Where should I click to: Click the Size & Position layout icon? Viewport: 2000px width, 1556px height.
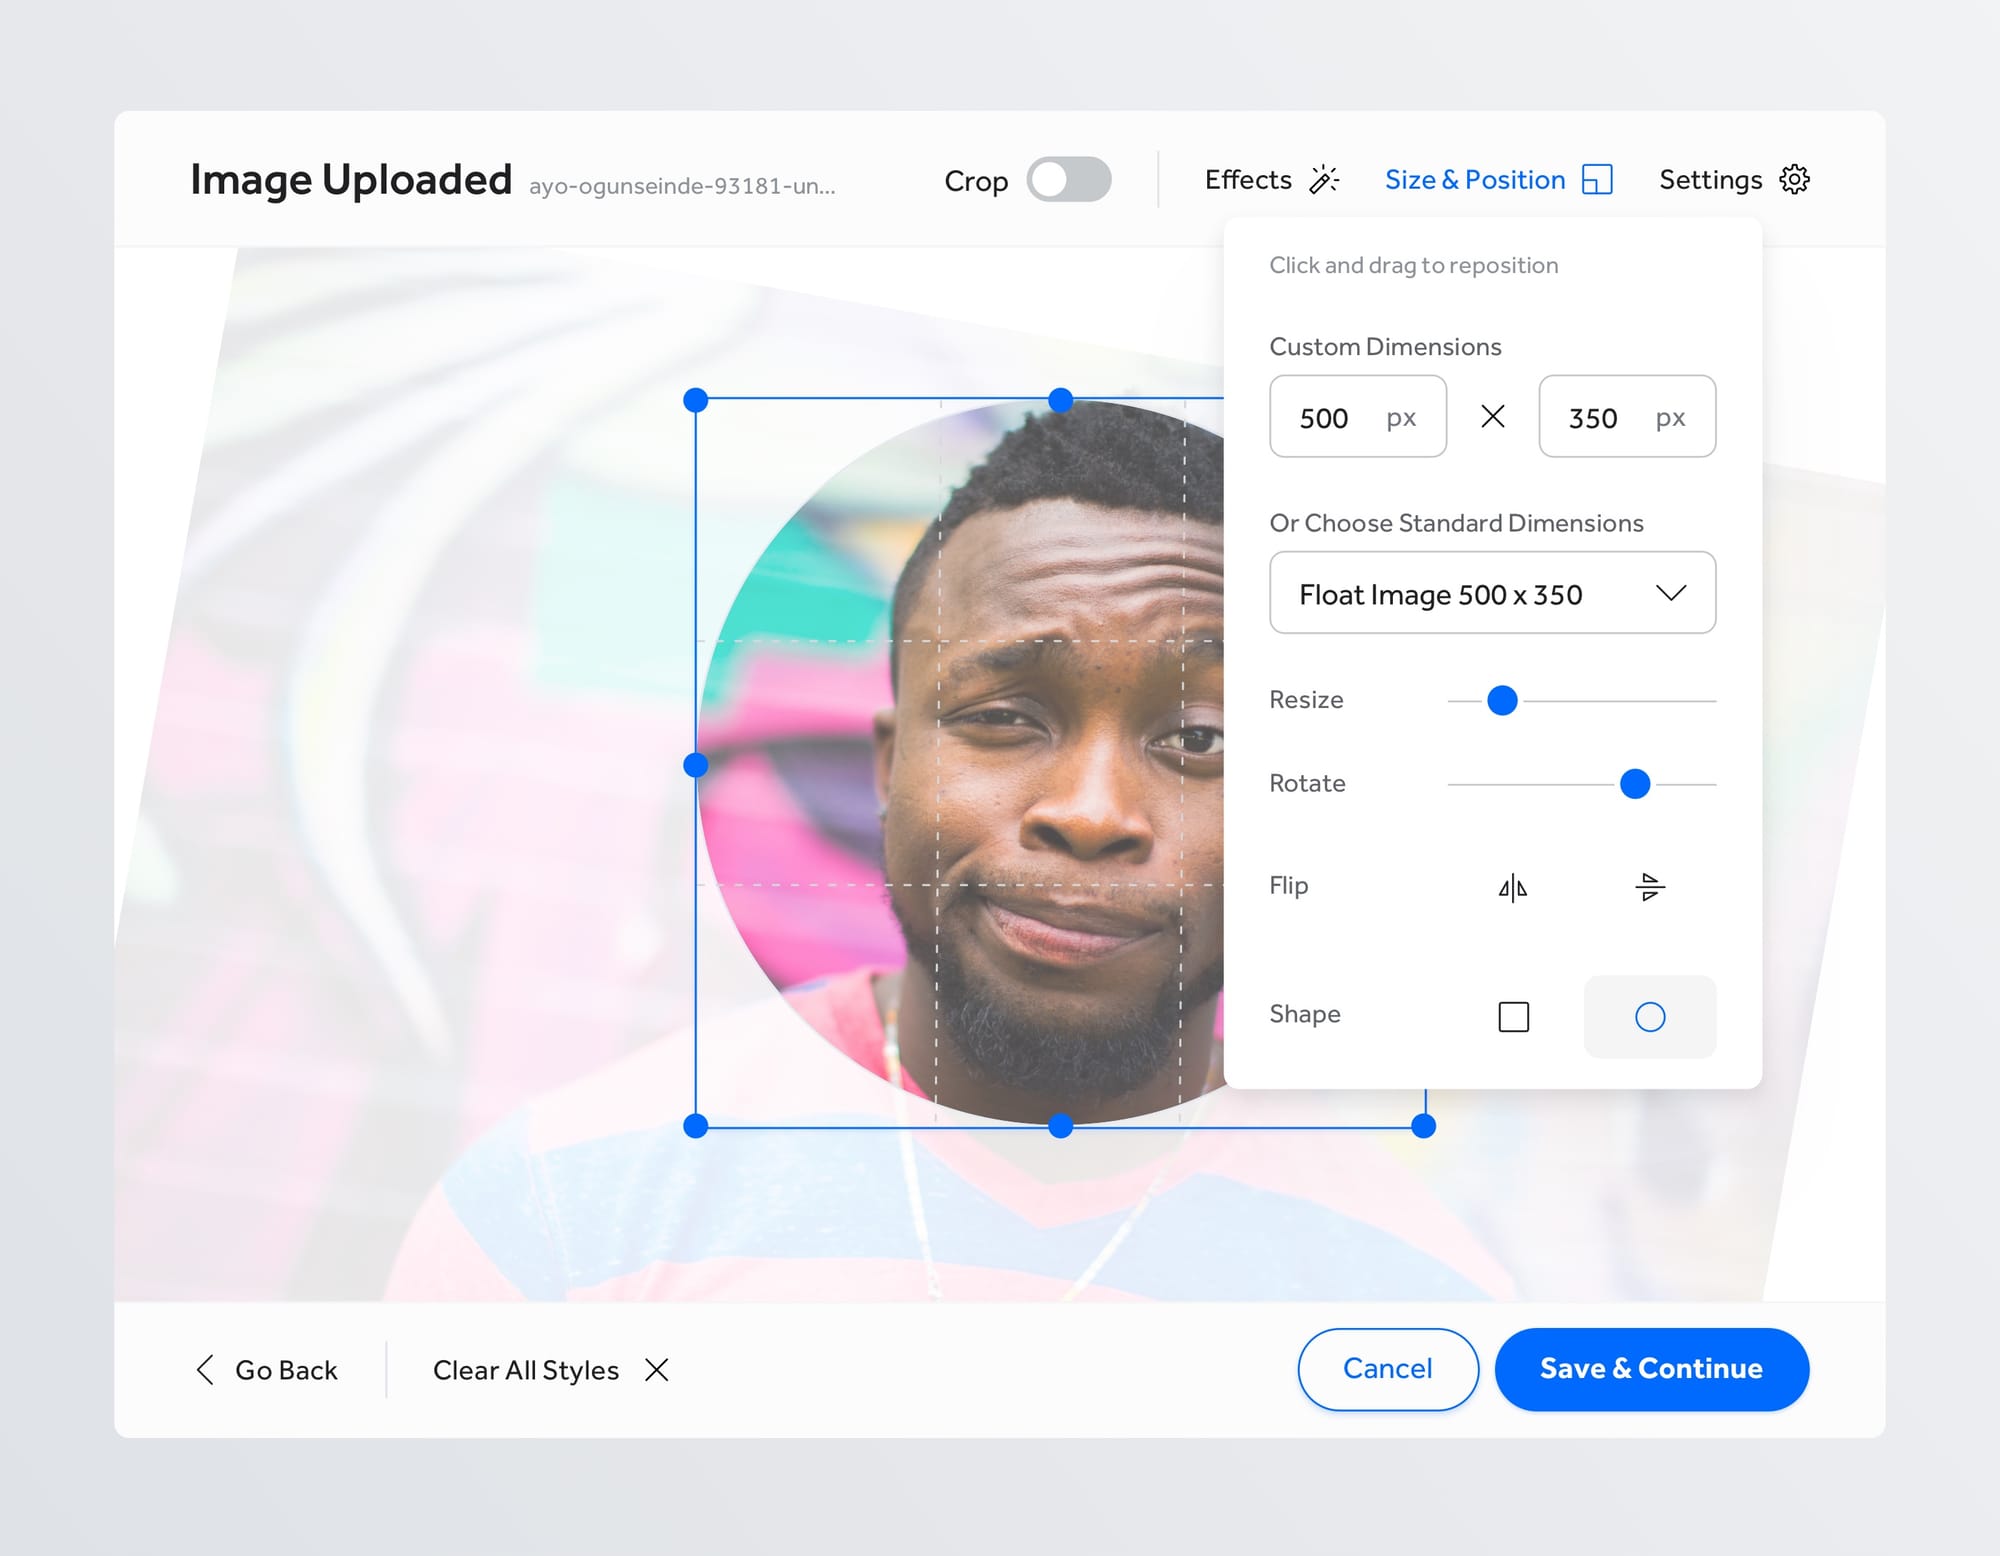pos(1597,180)
